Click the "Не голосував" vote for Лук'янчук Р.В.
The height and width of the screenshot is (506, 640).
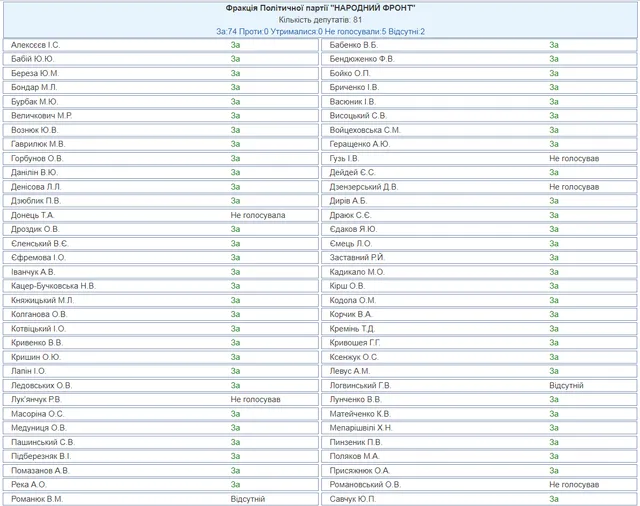coord(255,399)
